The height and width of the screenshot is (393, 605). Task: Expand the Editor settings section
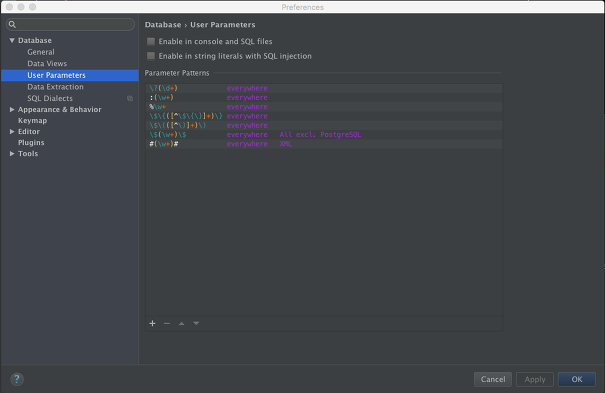click(x=12, y=132)
